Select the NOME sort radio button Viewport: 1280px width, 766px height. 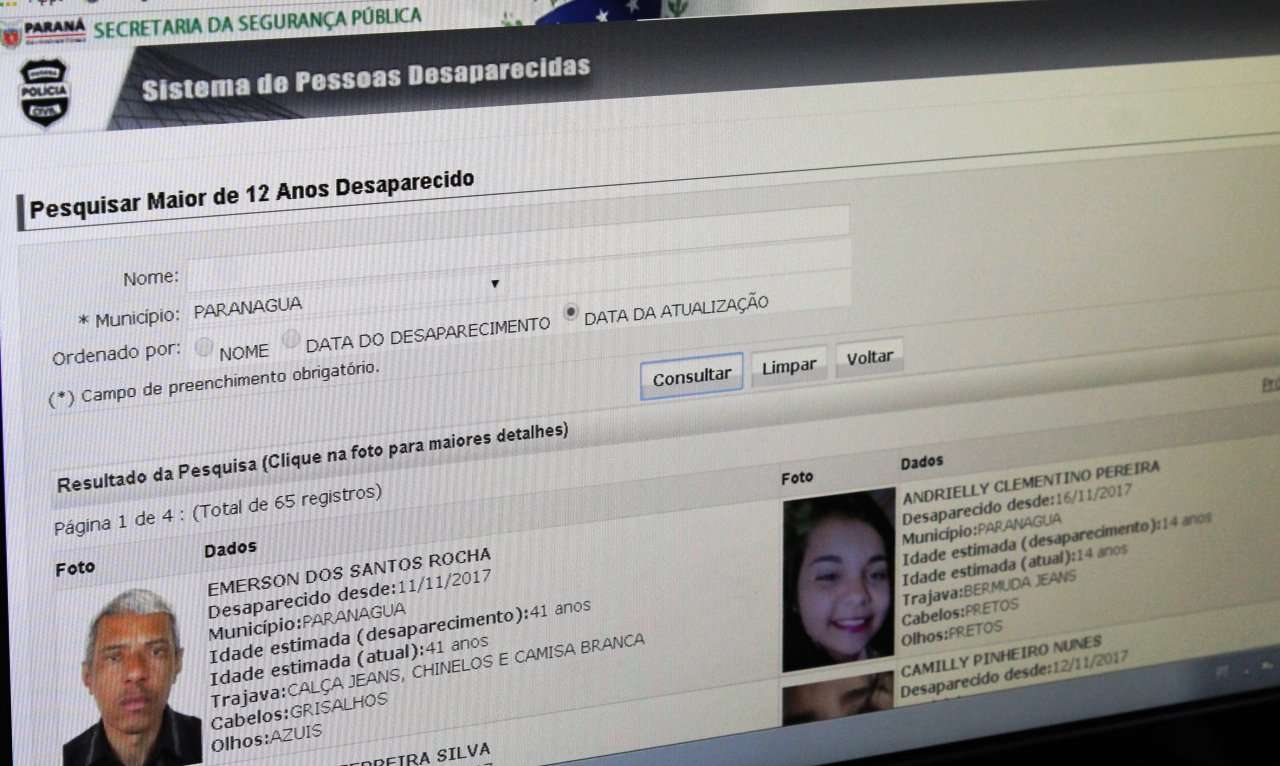click(x=204, y=348)
